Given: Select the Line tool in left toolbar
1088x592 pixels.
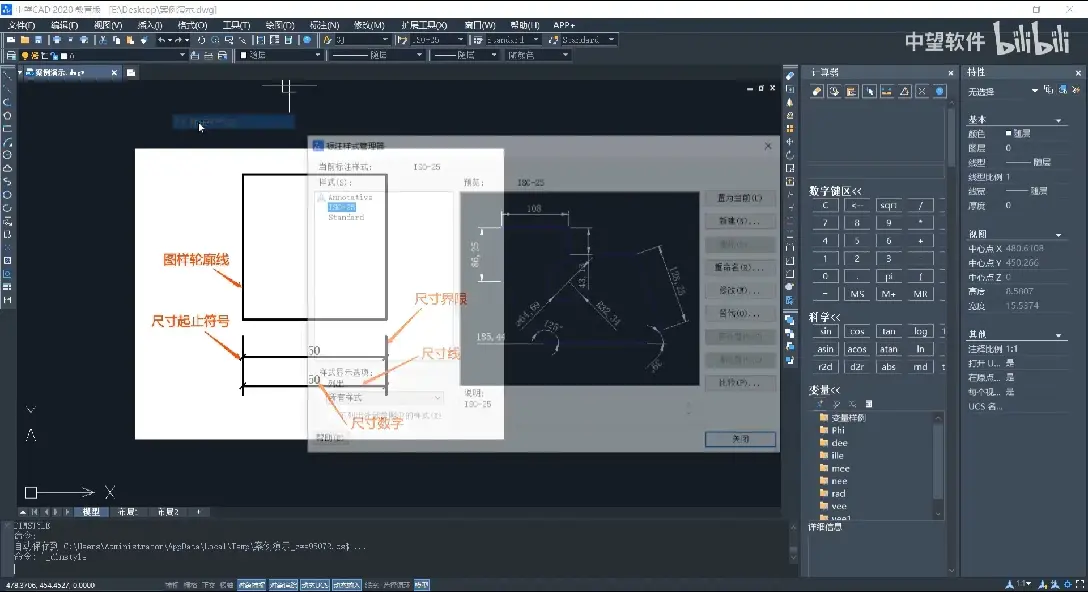Looking at the screenshot, I should 7,76.
